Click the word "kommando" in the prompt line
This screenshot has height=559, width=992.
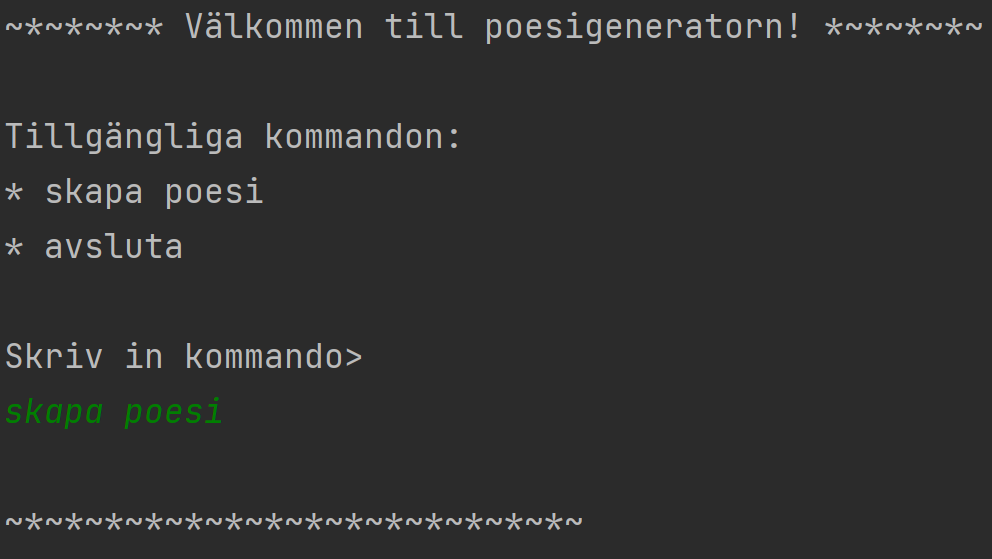[263, 357]
